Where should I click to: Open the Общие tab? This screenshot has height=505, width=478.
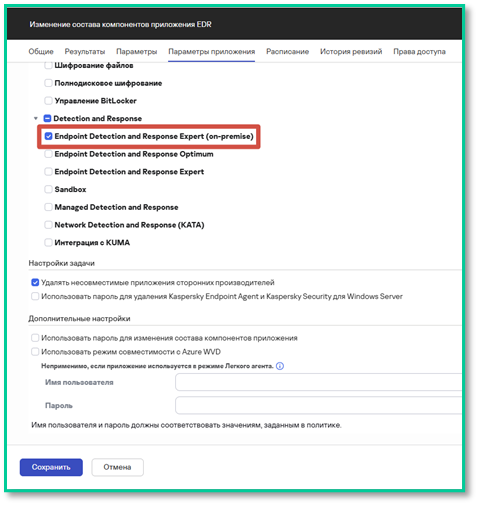point(41,52)
